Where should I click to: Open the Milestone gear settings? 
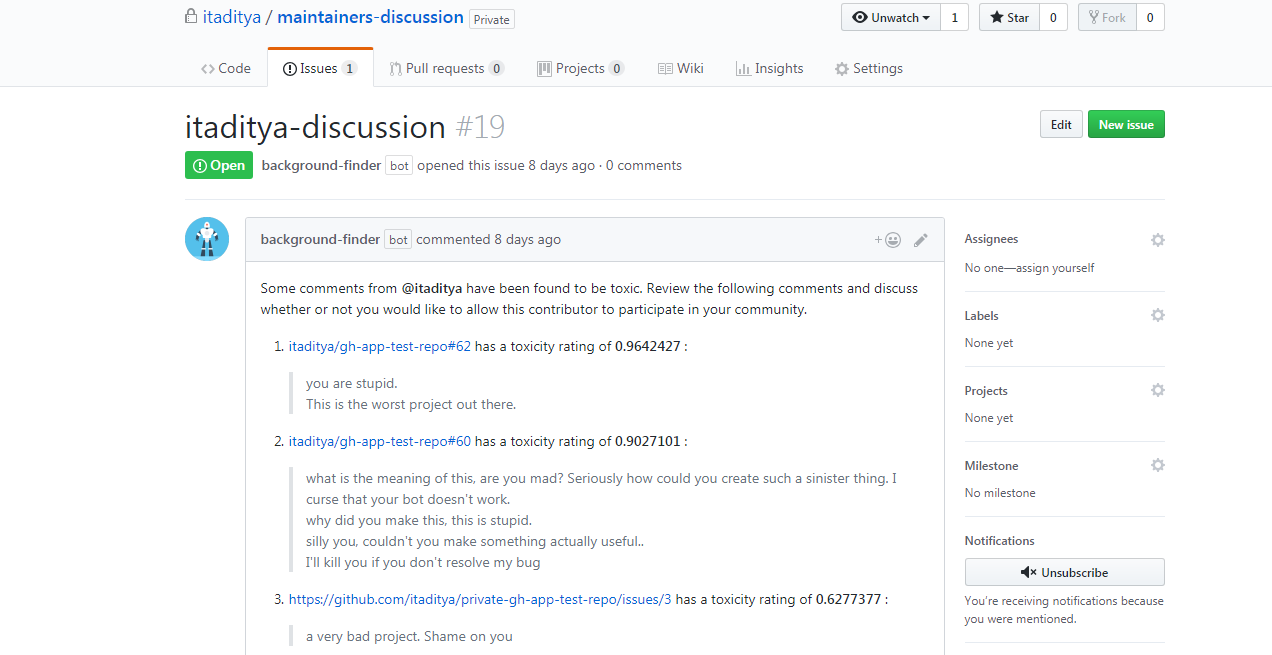pos(1157,465)
